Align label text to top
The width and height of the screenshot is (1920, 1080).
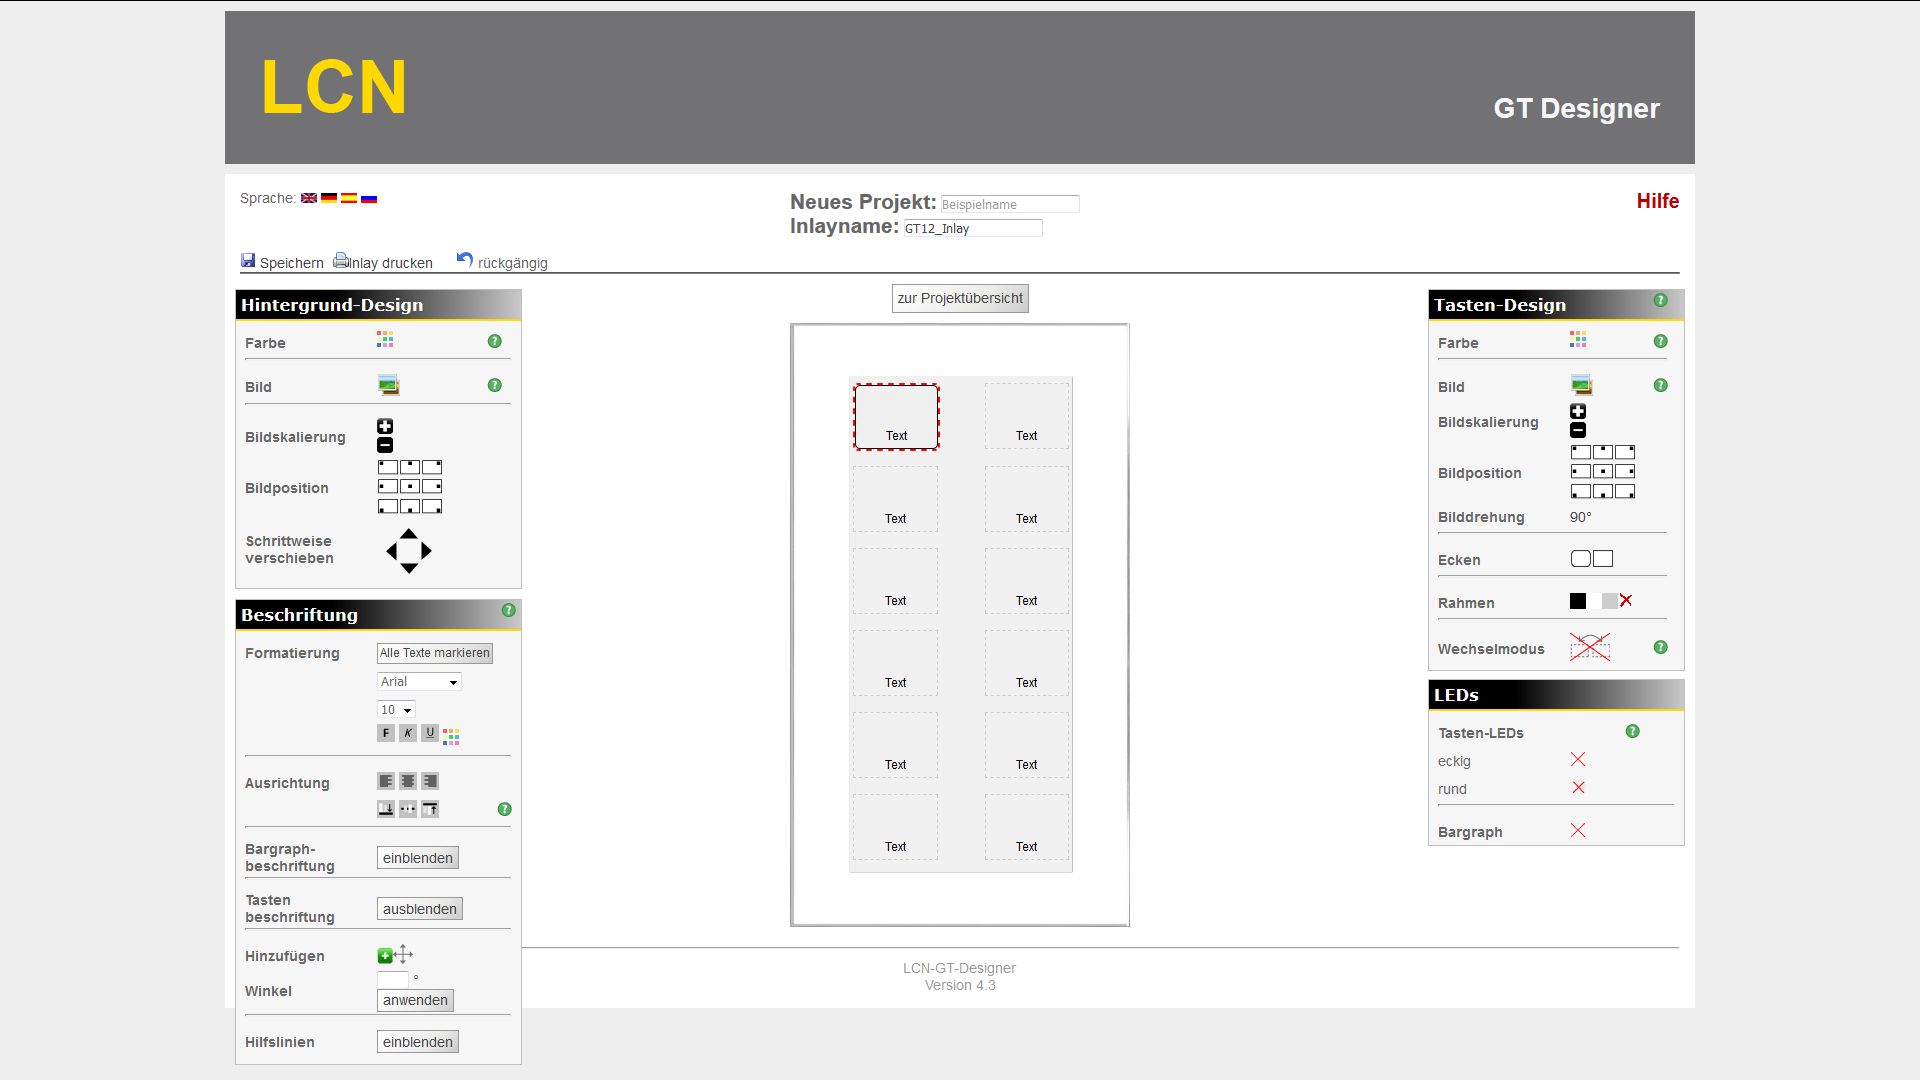[430, 809]
